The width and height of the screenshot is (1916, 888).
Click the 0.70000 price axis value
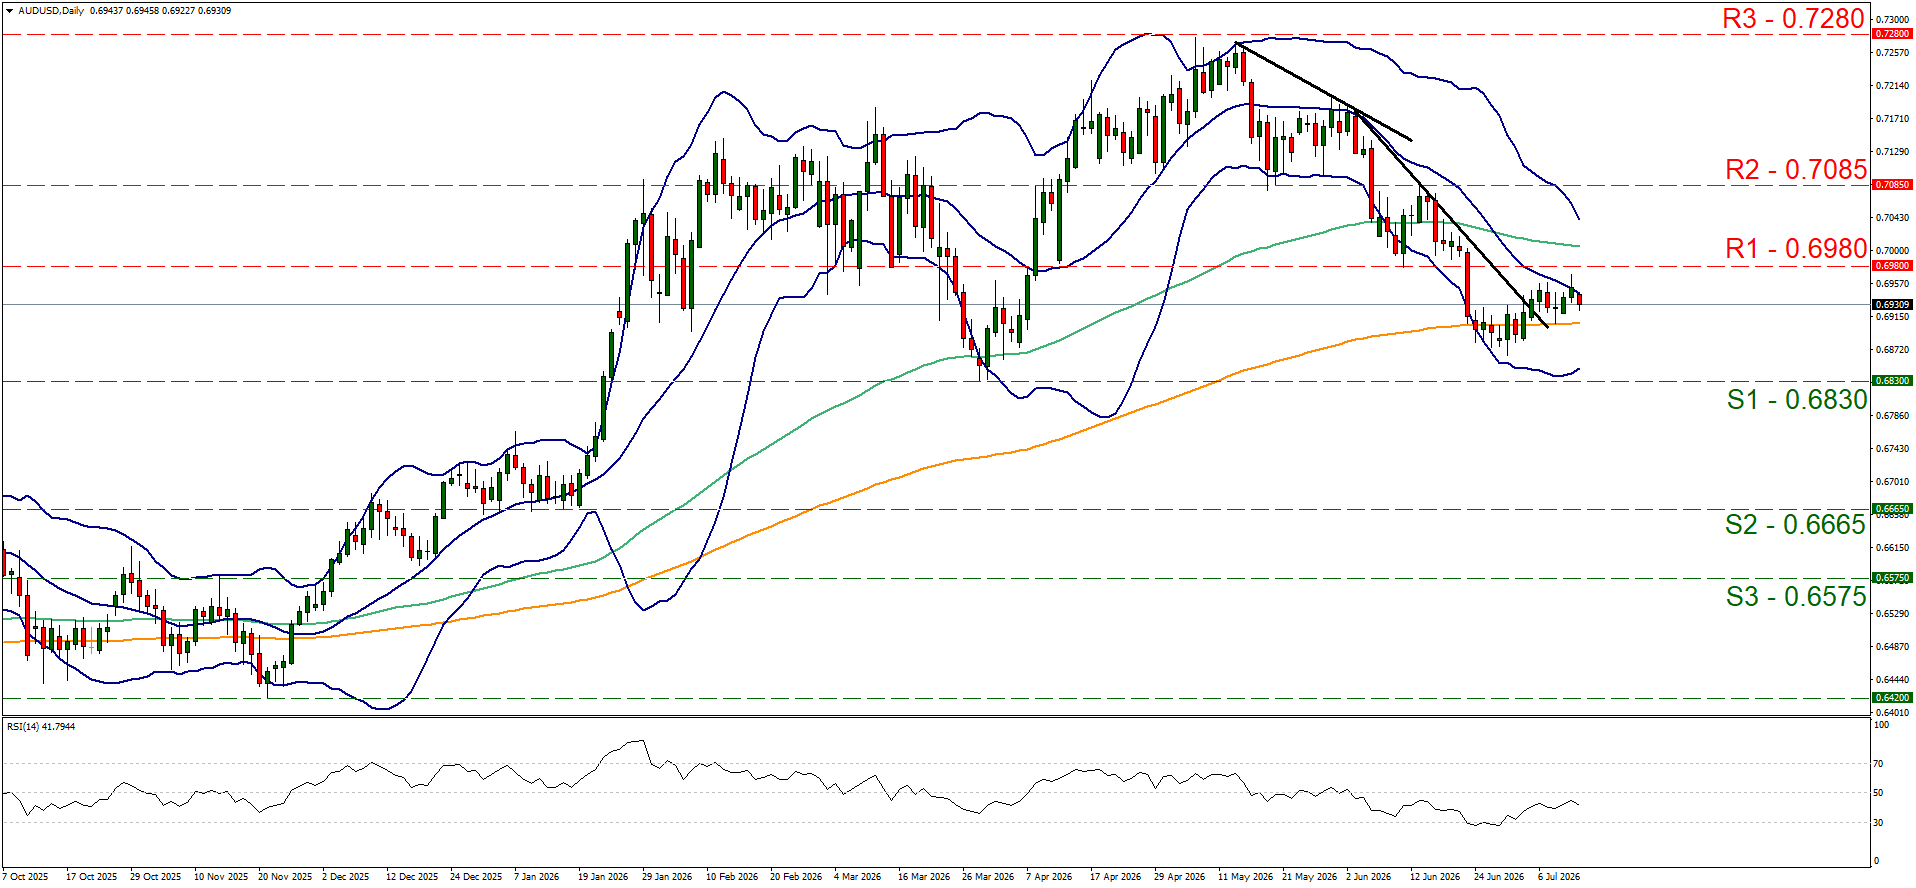coord(1891,251)
